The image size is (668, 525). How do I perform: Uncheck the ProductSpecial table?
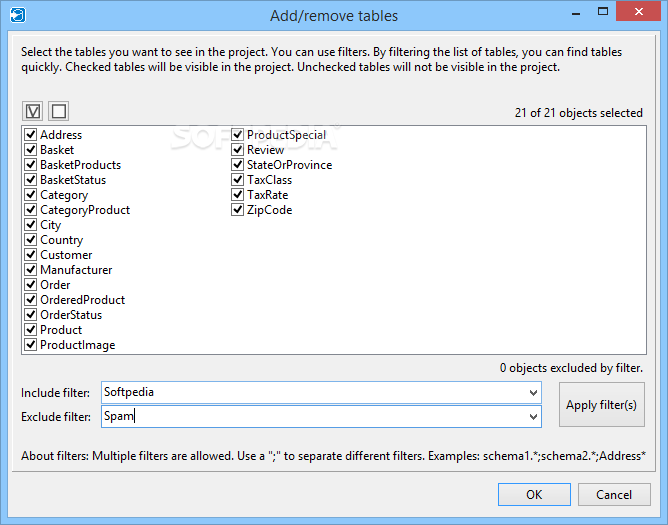[x=237, y=135]
